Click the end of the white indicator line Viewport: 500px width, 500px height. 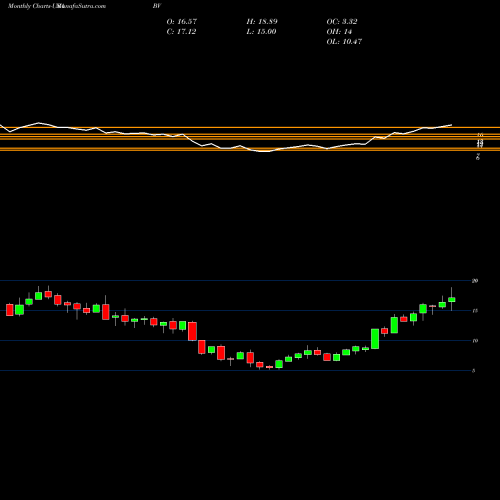pyautogui.click(x=451, y=125)
